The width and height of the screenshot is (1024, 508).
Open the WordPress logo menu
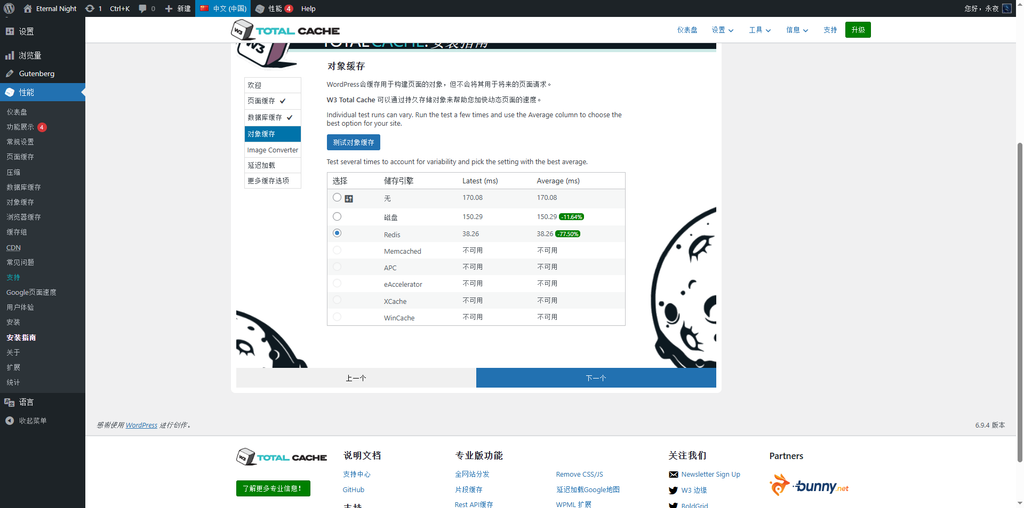pyautogui.click(x=9, y=8)
